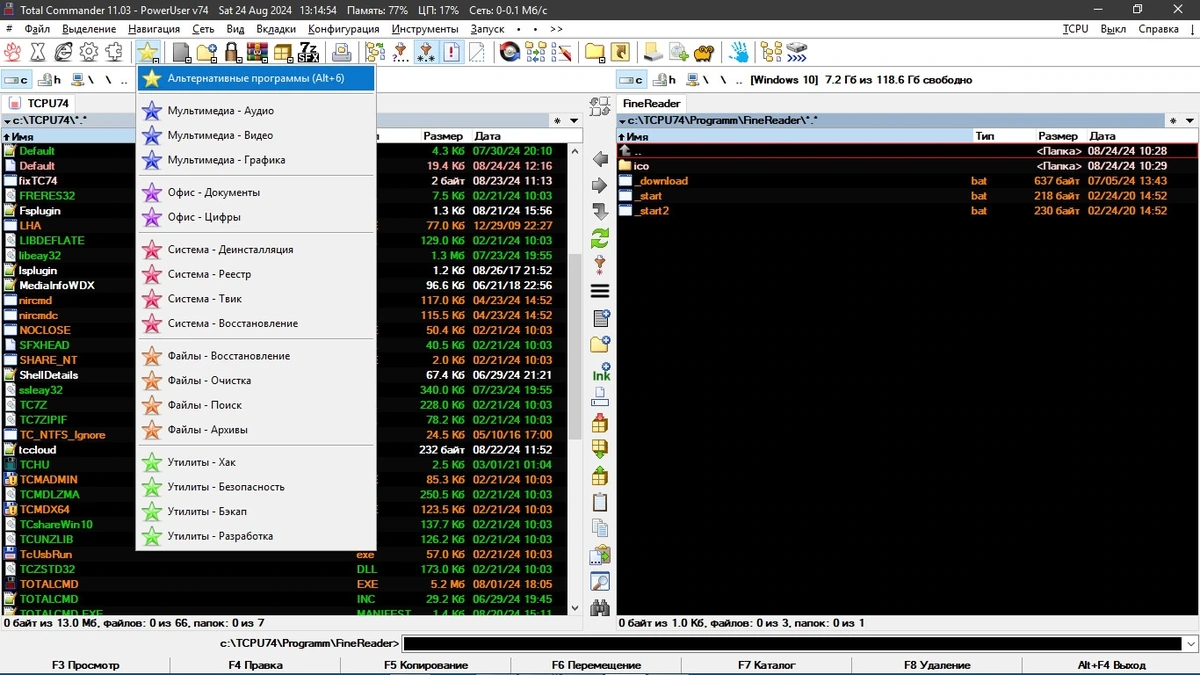Click the red exclamation mark page icon

pyautogui.click(x=452, y=51)
